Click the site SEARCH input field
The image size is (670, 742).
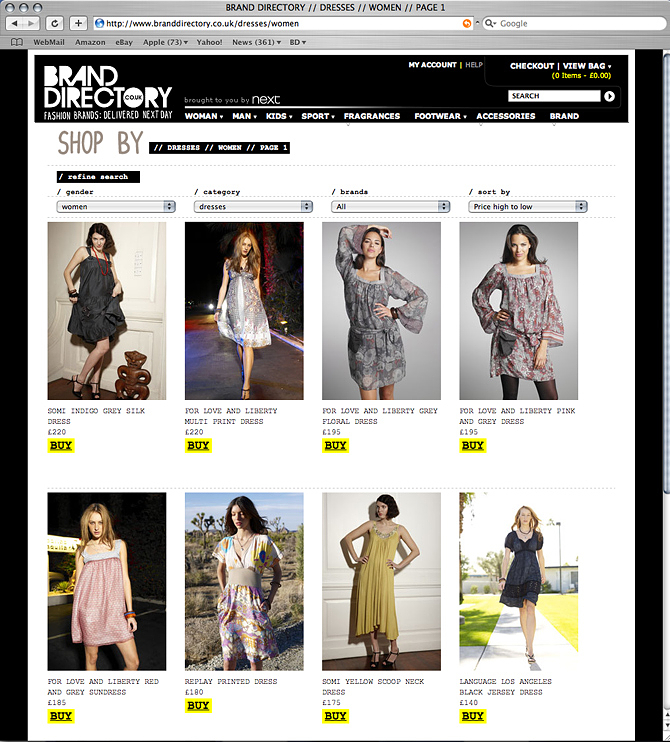click(x=554, y=96)
